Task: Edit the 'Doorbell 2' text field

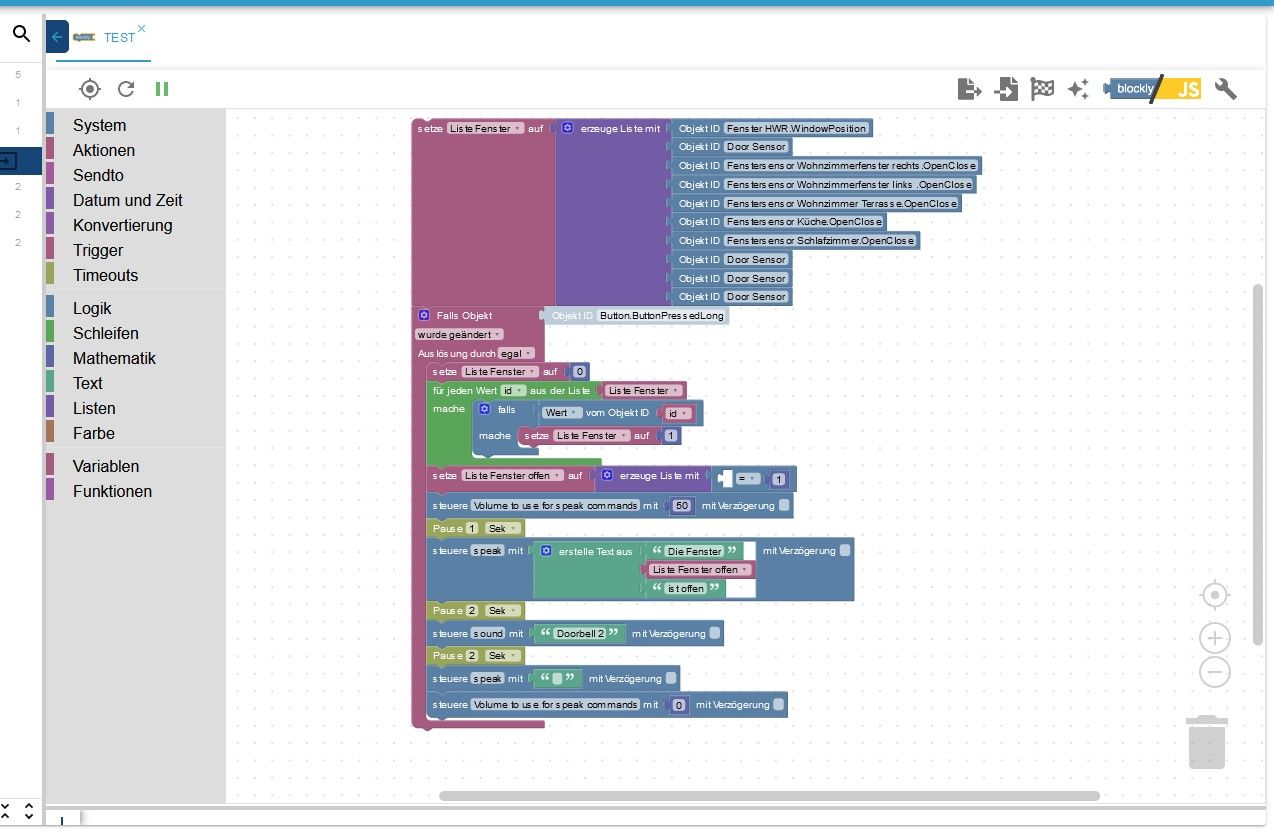Action: point(581,633)
